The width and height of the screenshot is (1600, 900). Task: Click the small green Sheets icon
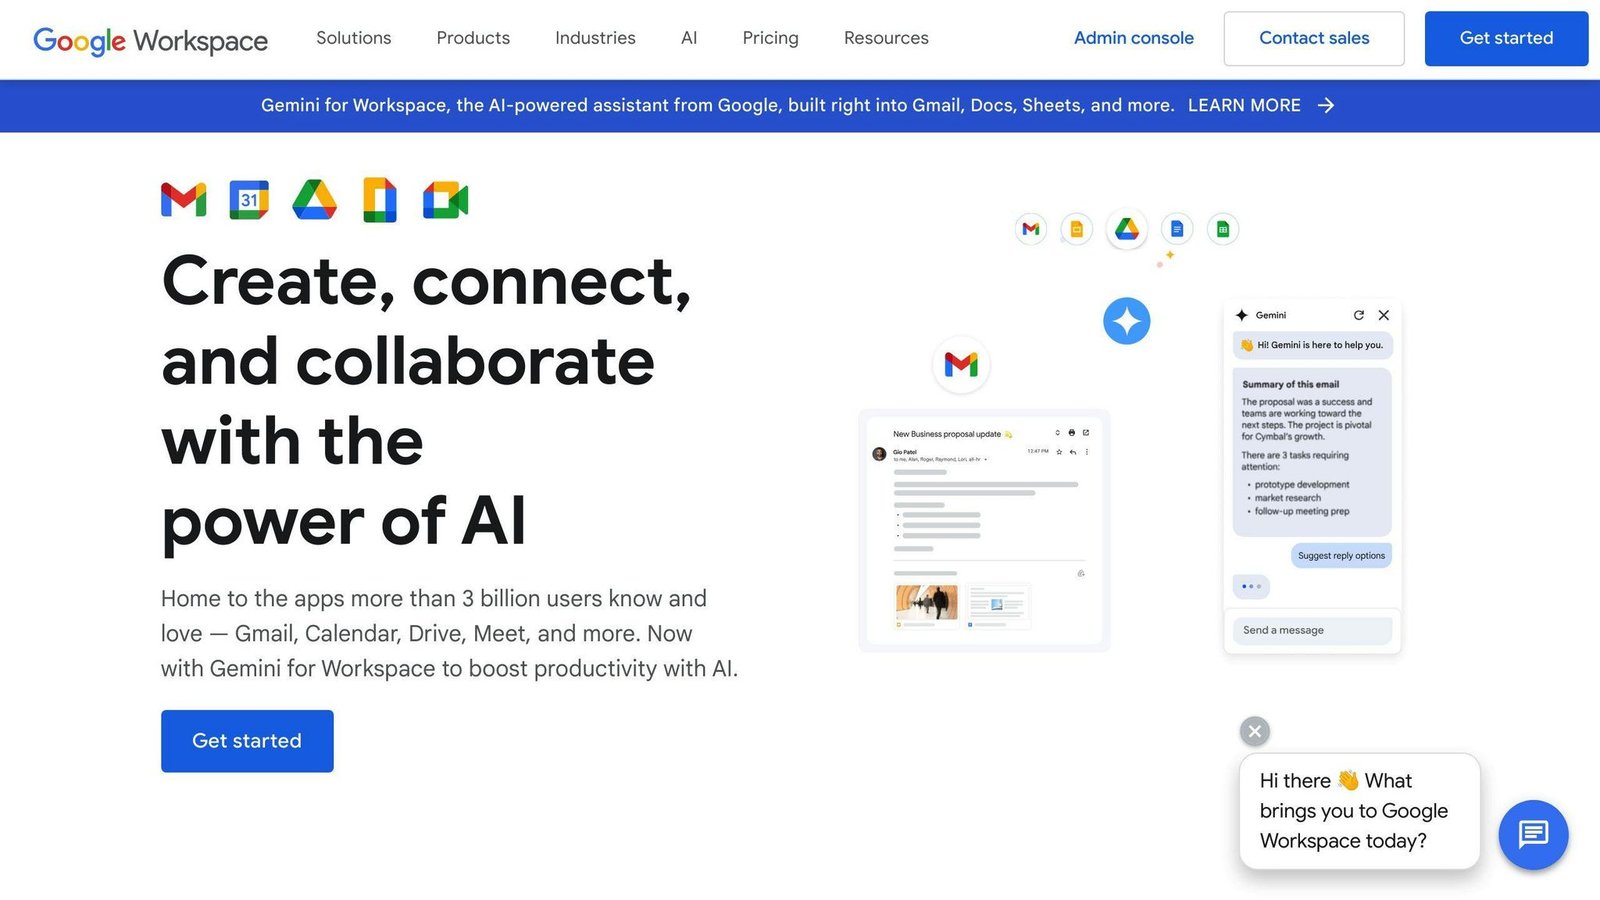coord(1223,229)
